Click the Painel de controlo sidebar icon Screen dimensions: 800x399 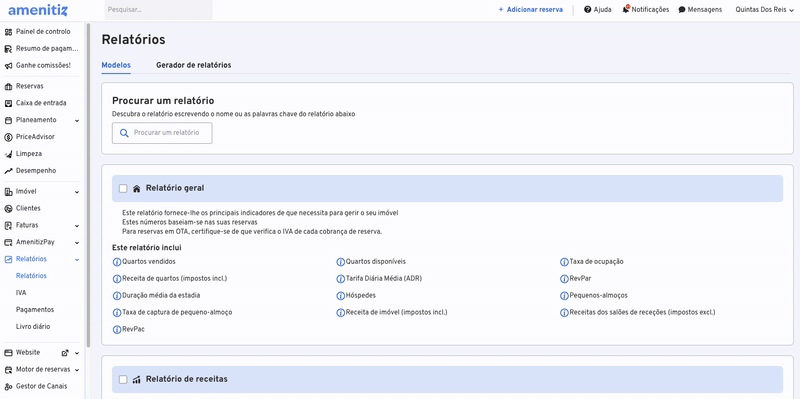[x=8, y=32]
